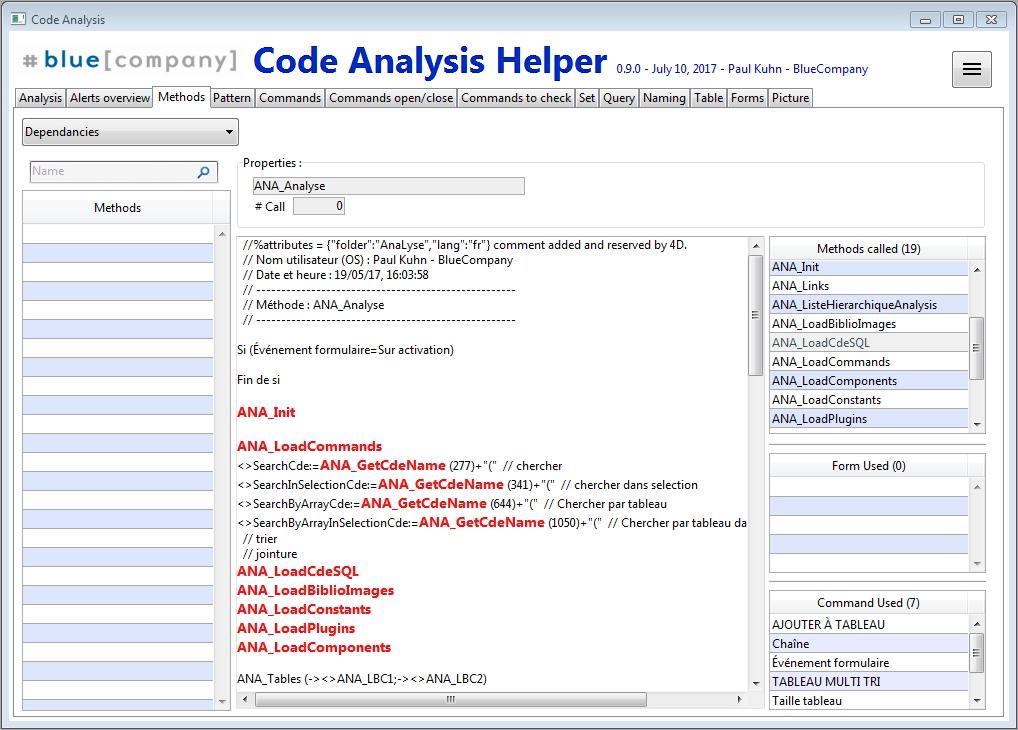
Task: Click red ANA_LoadPlugins in code view
Action: click(296, 628)
